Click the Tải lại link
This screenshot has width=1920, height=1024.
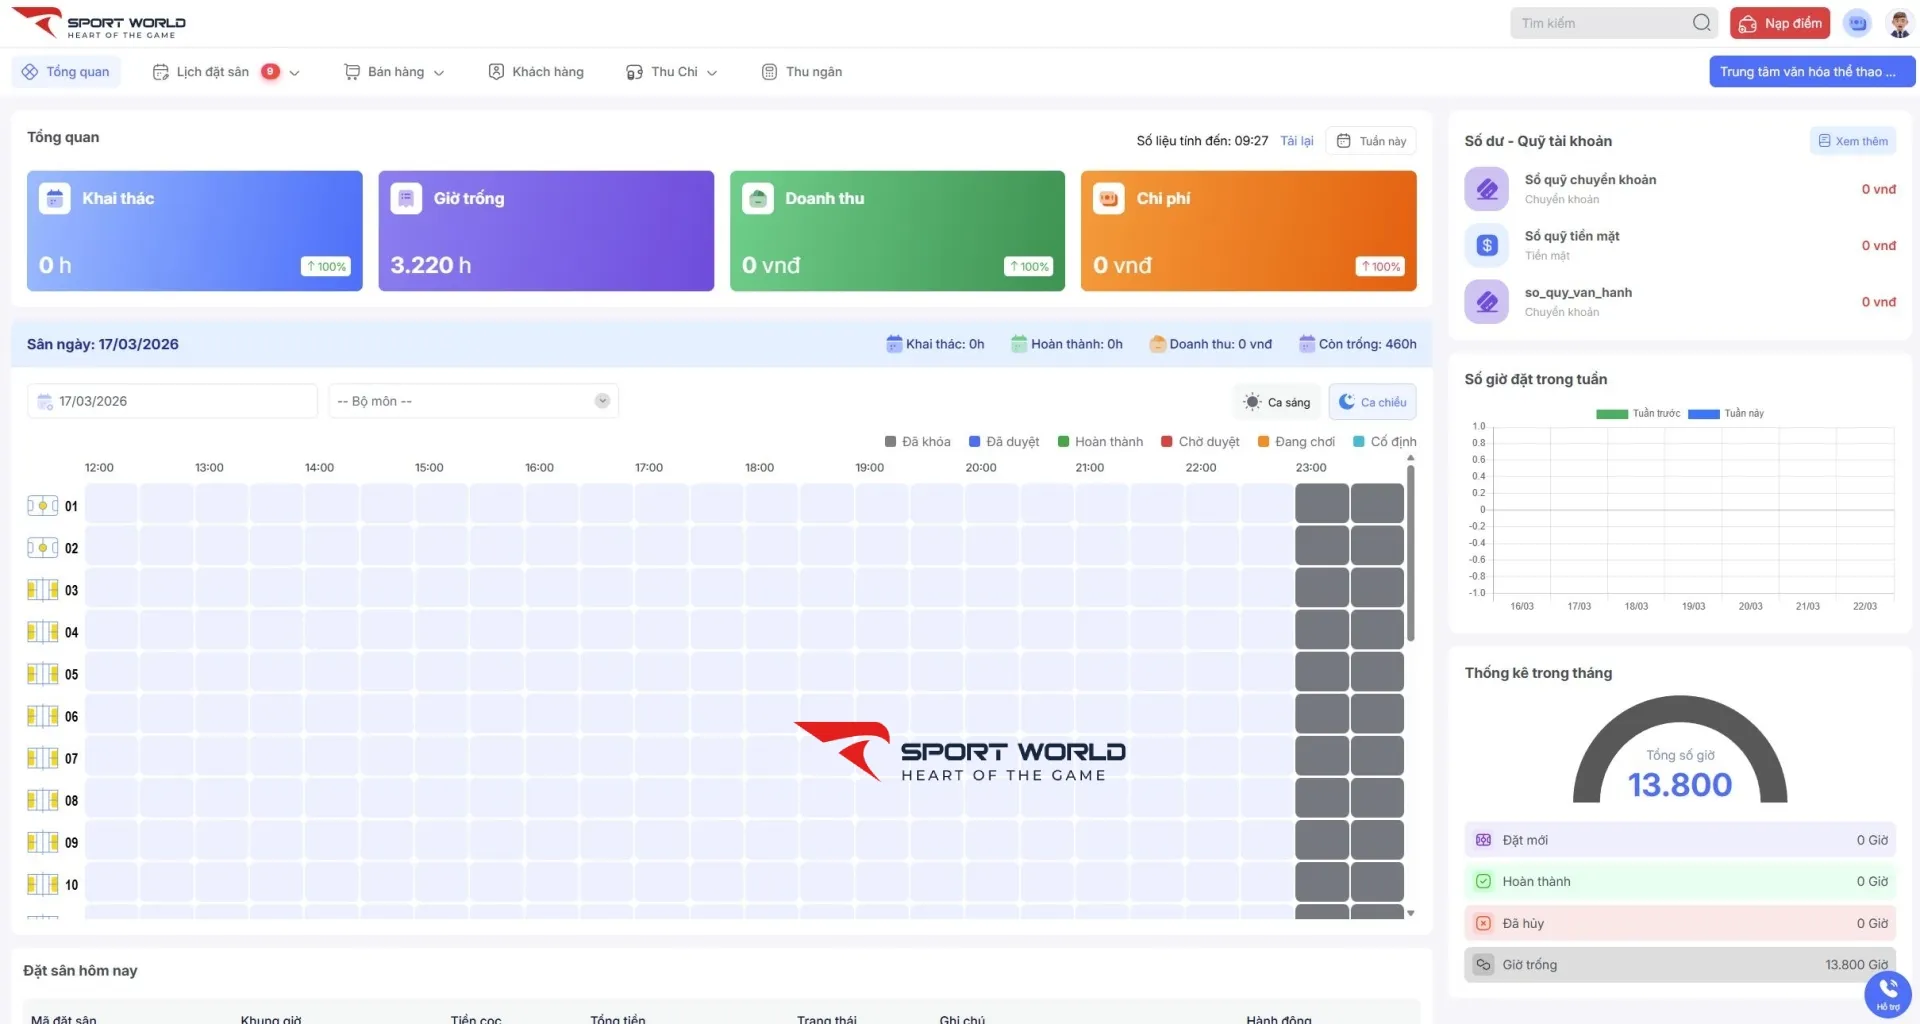click(1296, 141)
